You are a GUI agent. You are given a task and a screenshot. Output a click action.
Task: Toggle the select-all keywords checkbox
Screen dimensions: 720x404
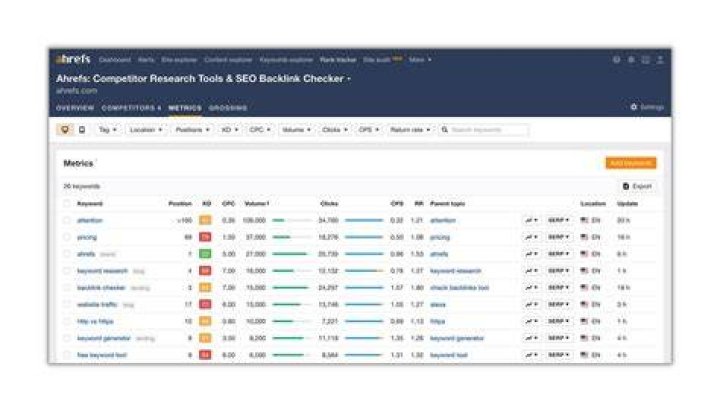[67, 203]
